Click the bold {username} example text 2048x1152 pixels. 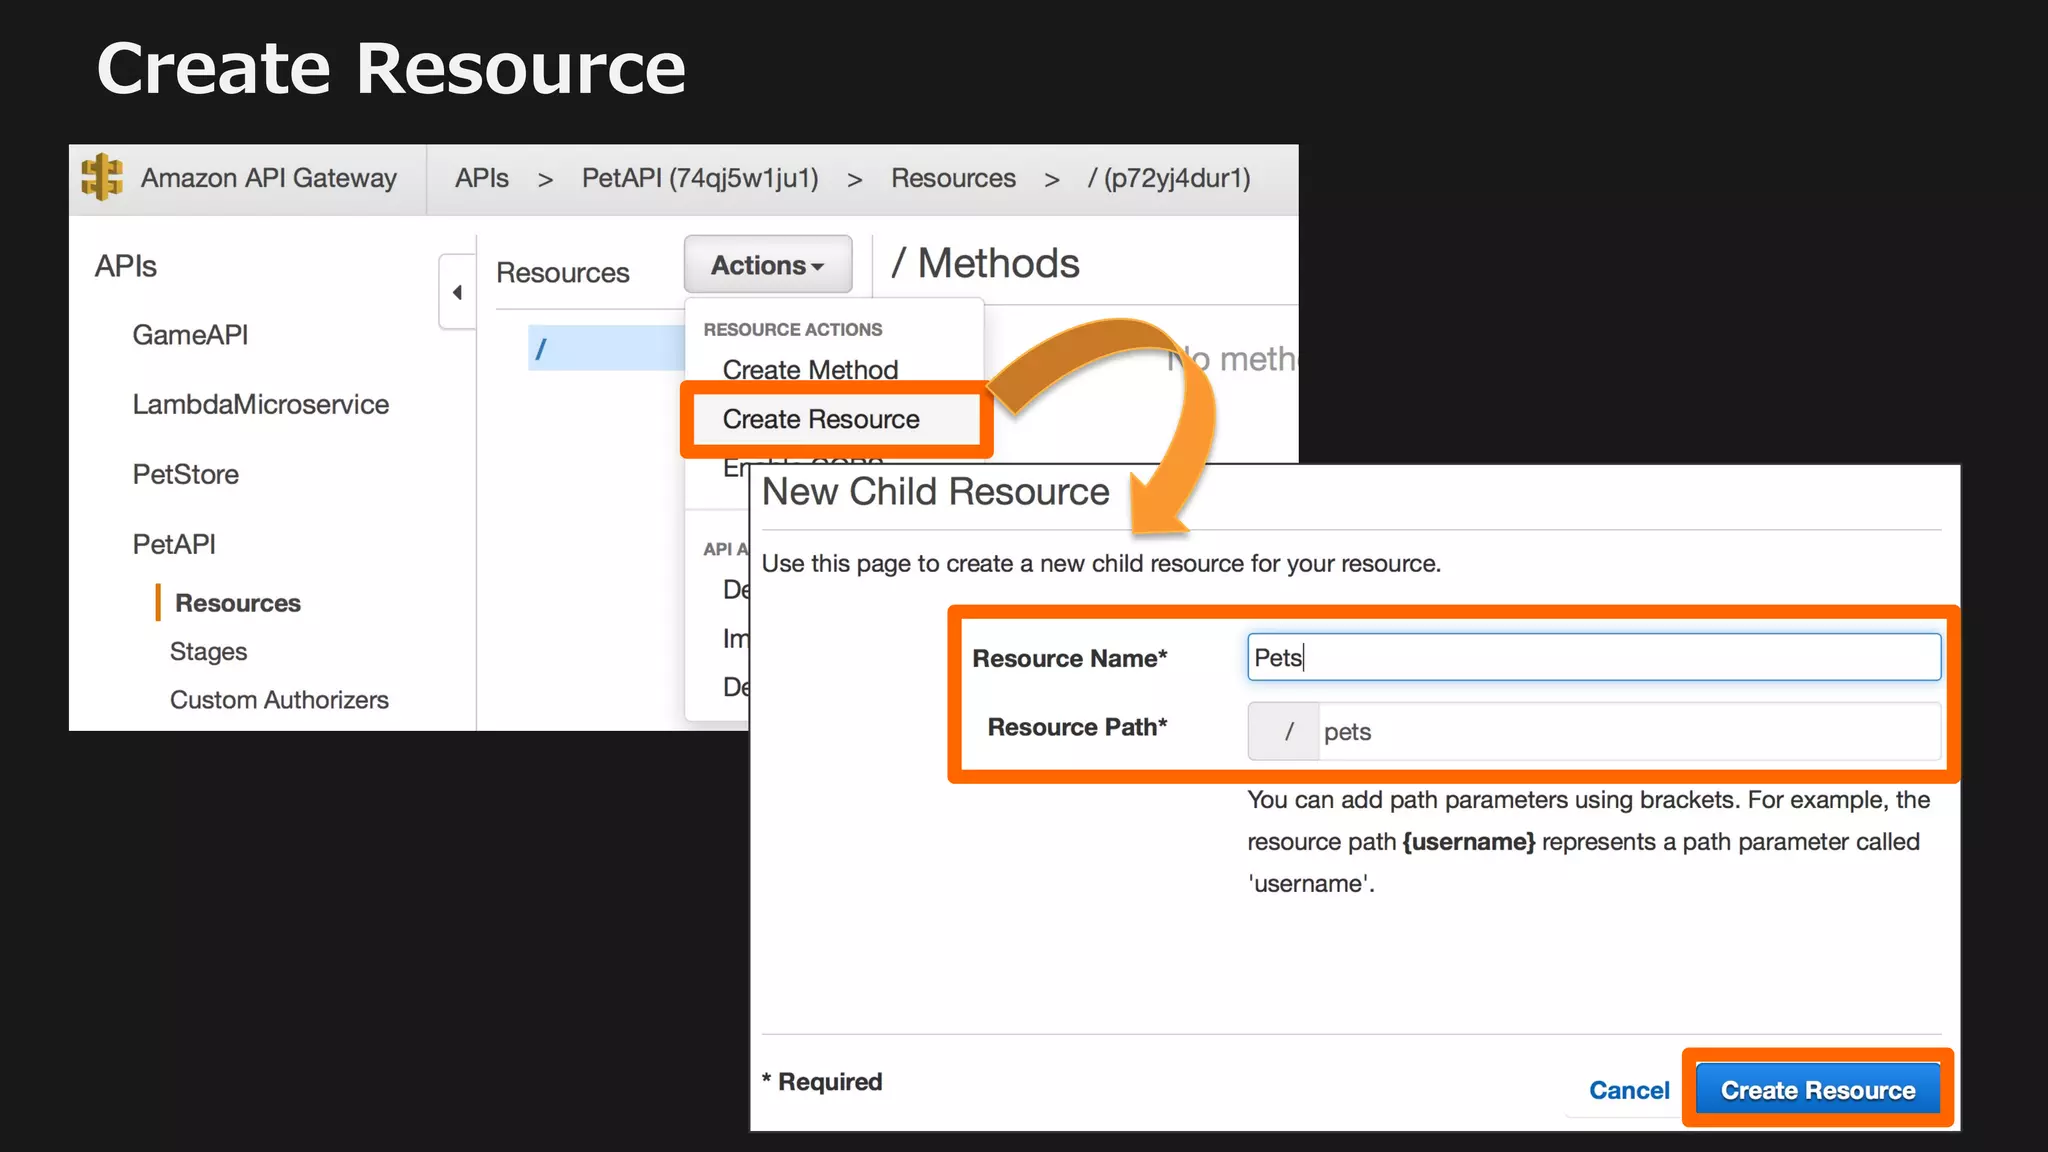coord(1469,842)
